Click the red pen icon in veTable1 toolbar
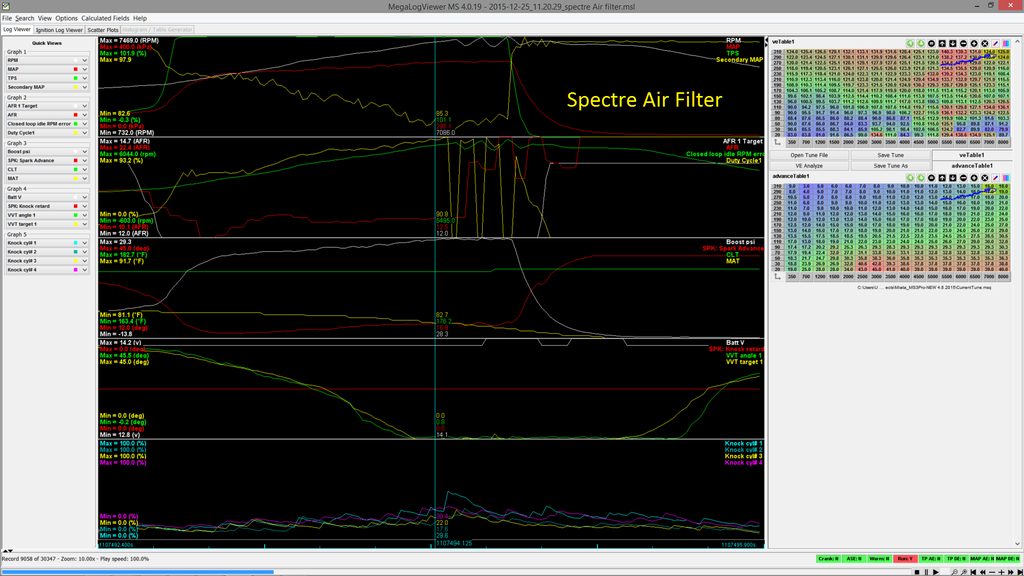The width and height of the screenshot is (1024, 576). tap(995, 43)
